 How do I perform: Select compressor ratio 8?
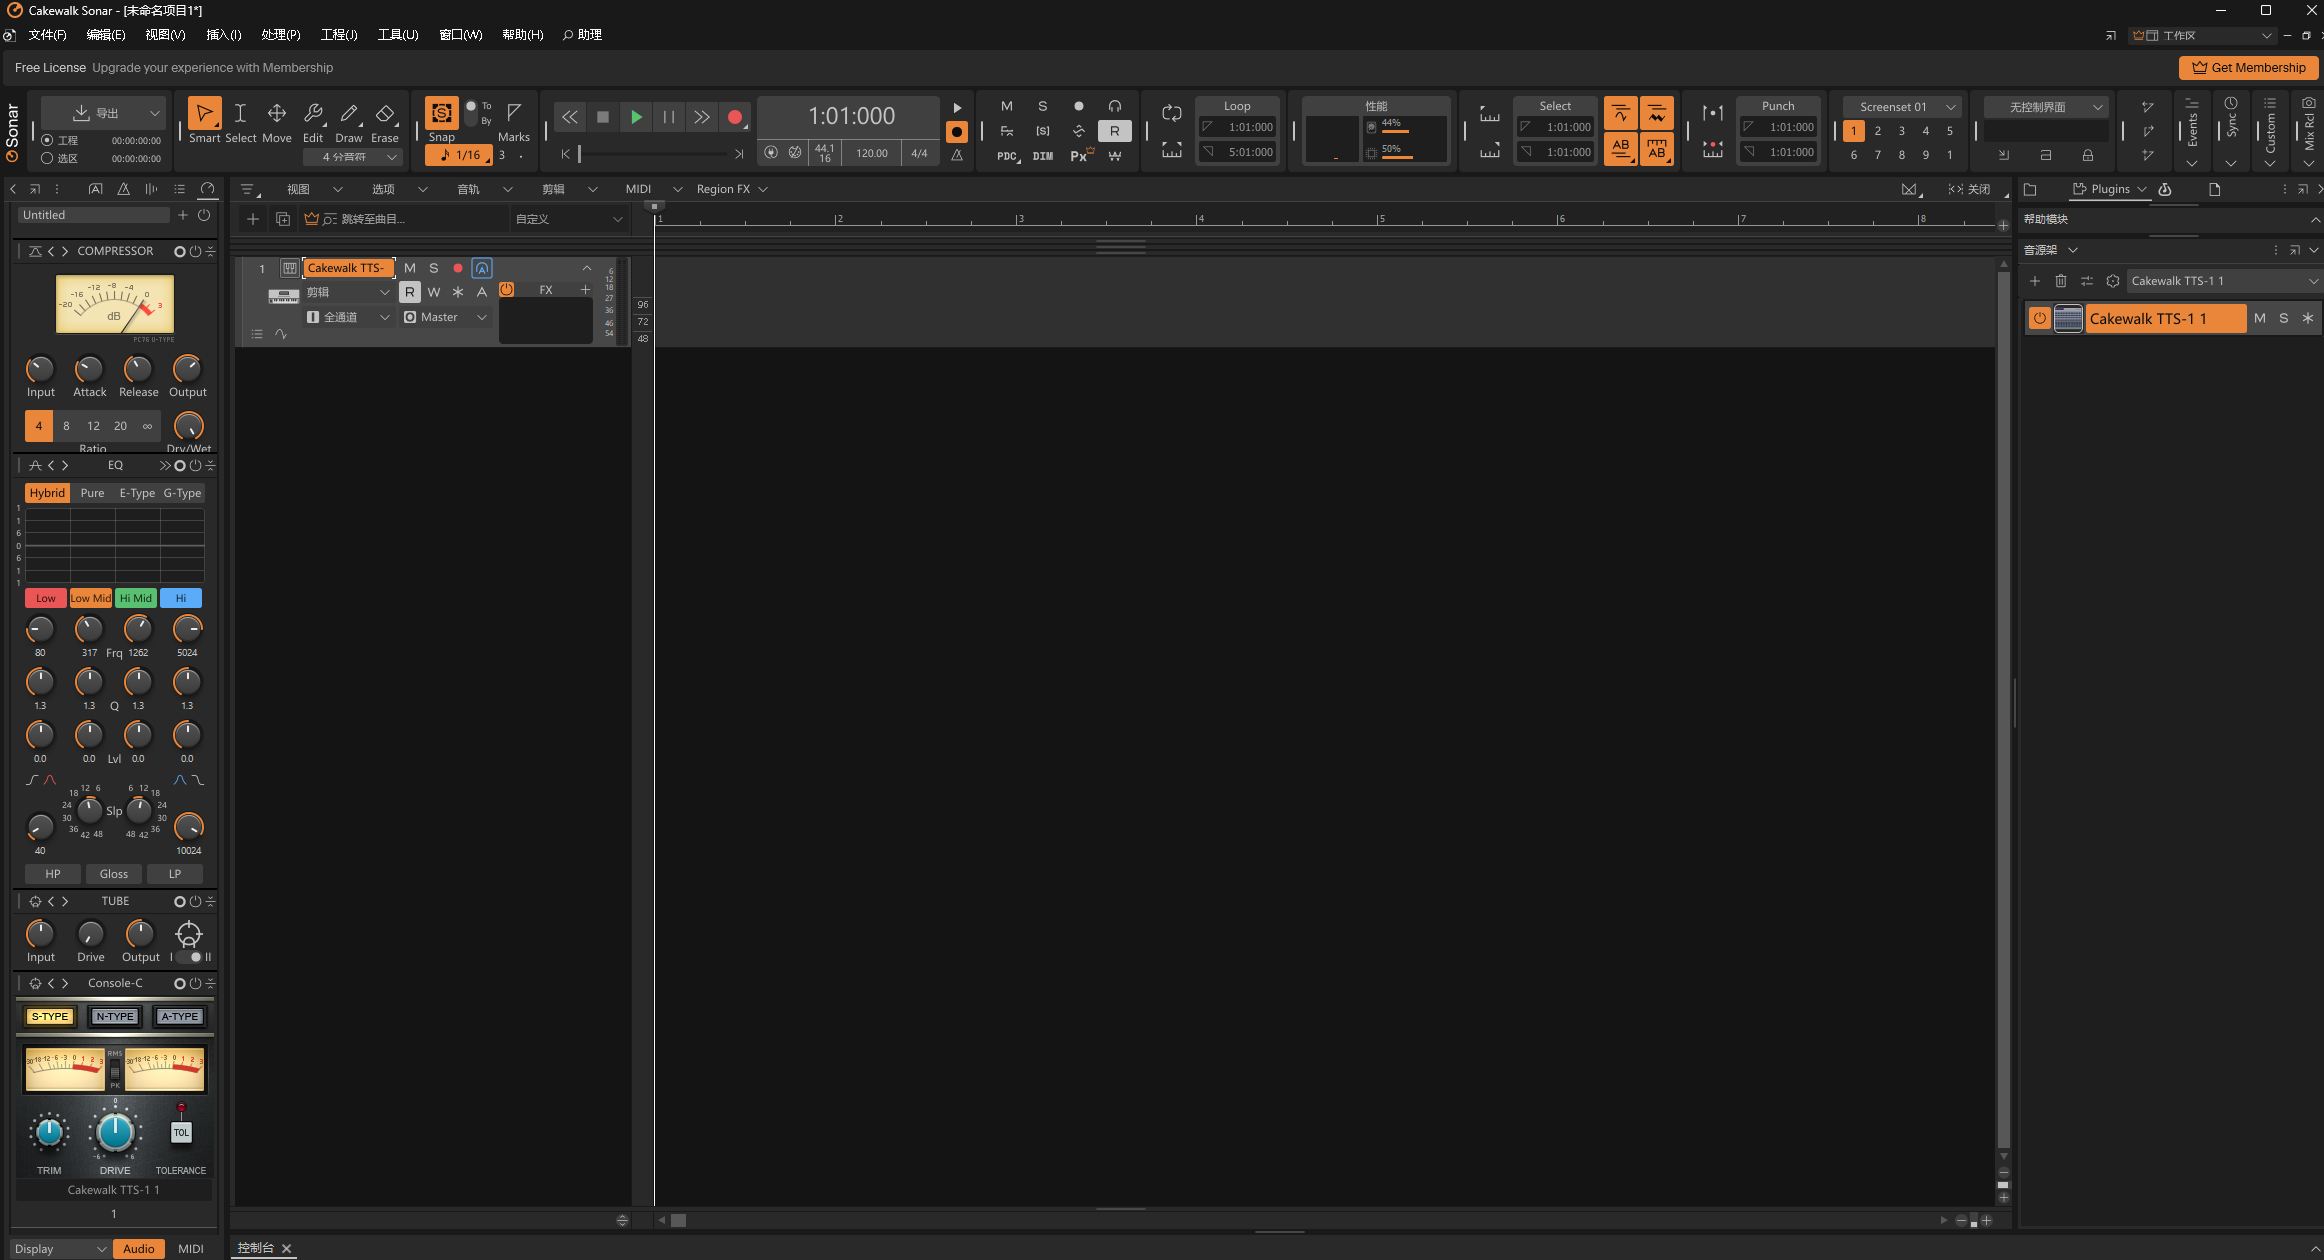(x=66, y=426)
